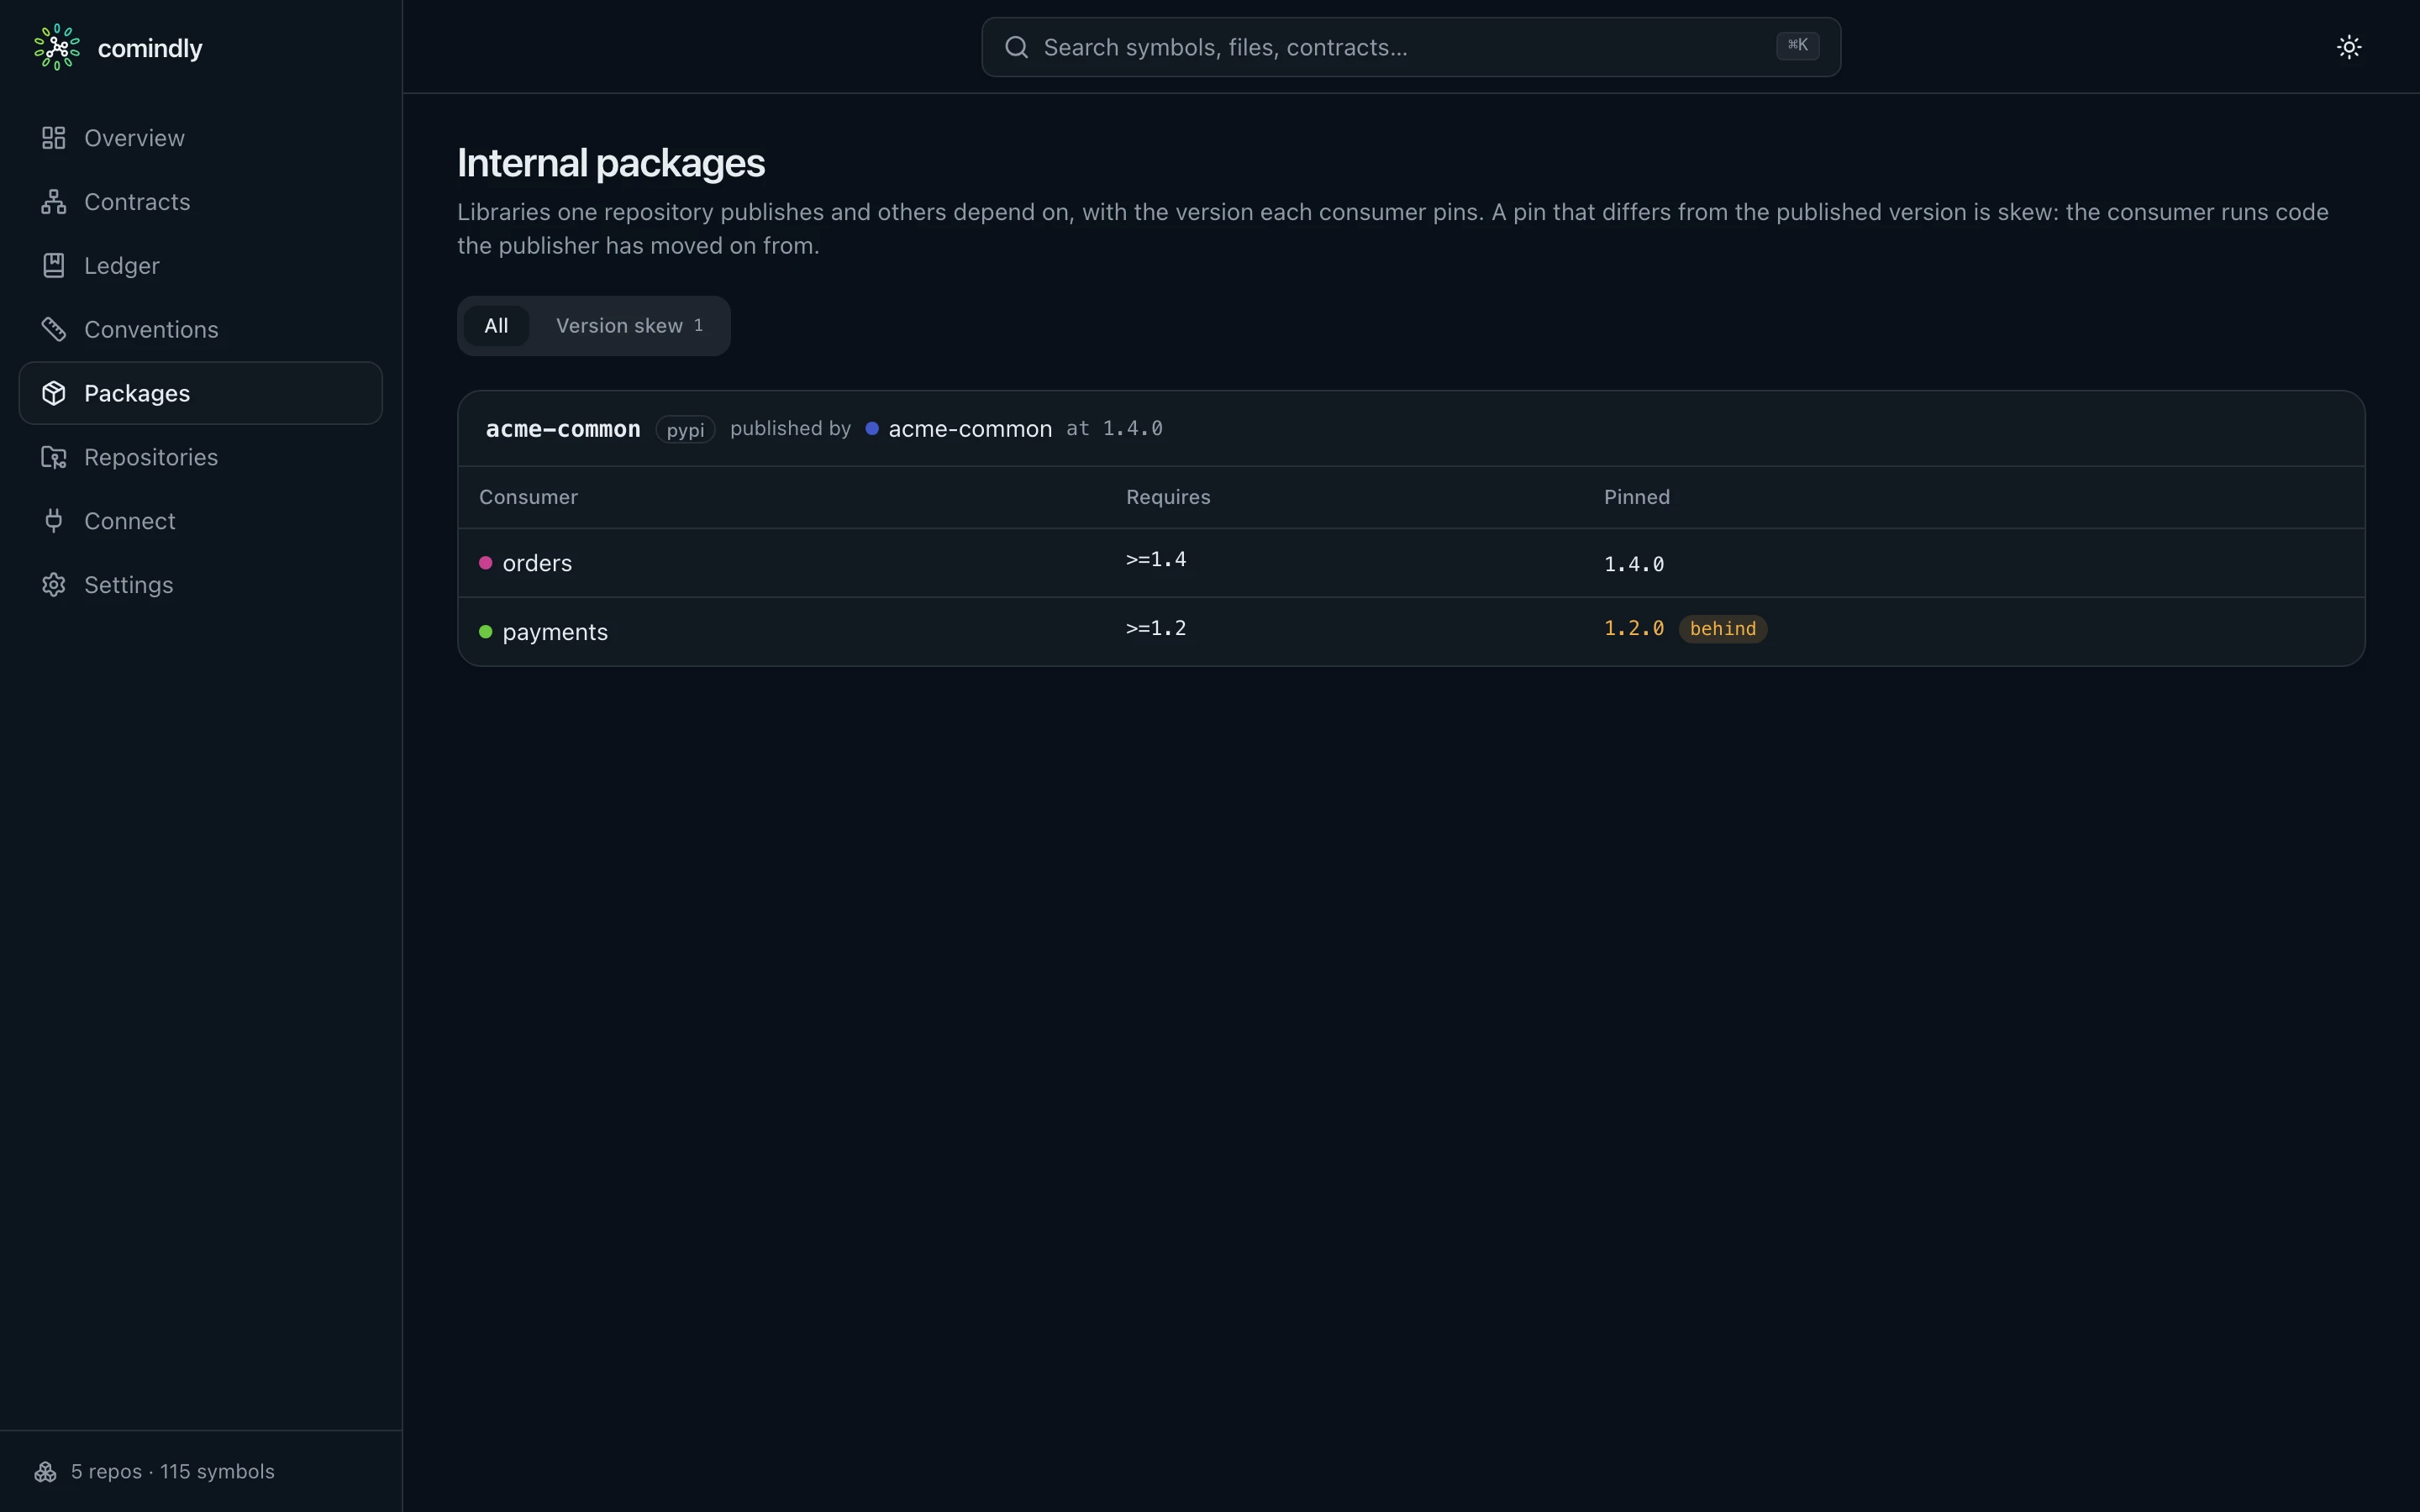Click the Connect plug icon
The height and width of the screenshot is (1512, 2420).
54,521
